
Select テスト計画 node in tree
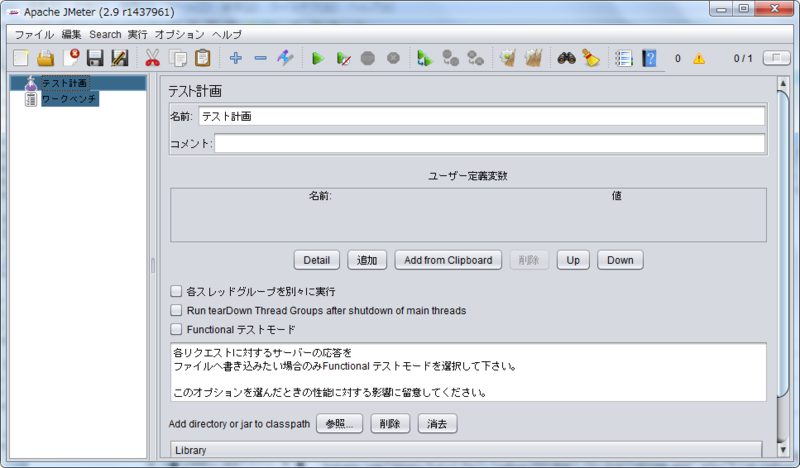pos(64,83)
